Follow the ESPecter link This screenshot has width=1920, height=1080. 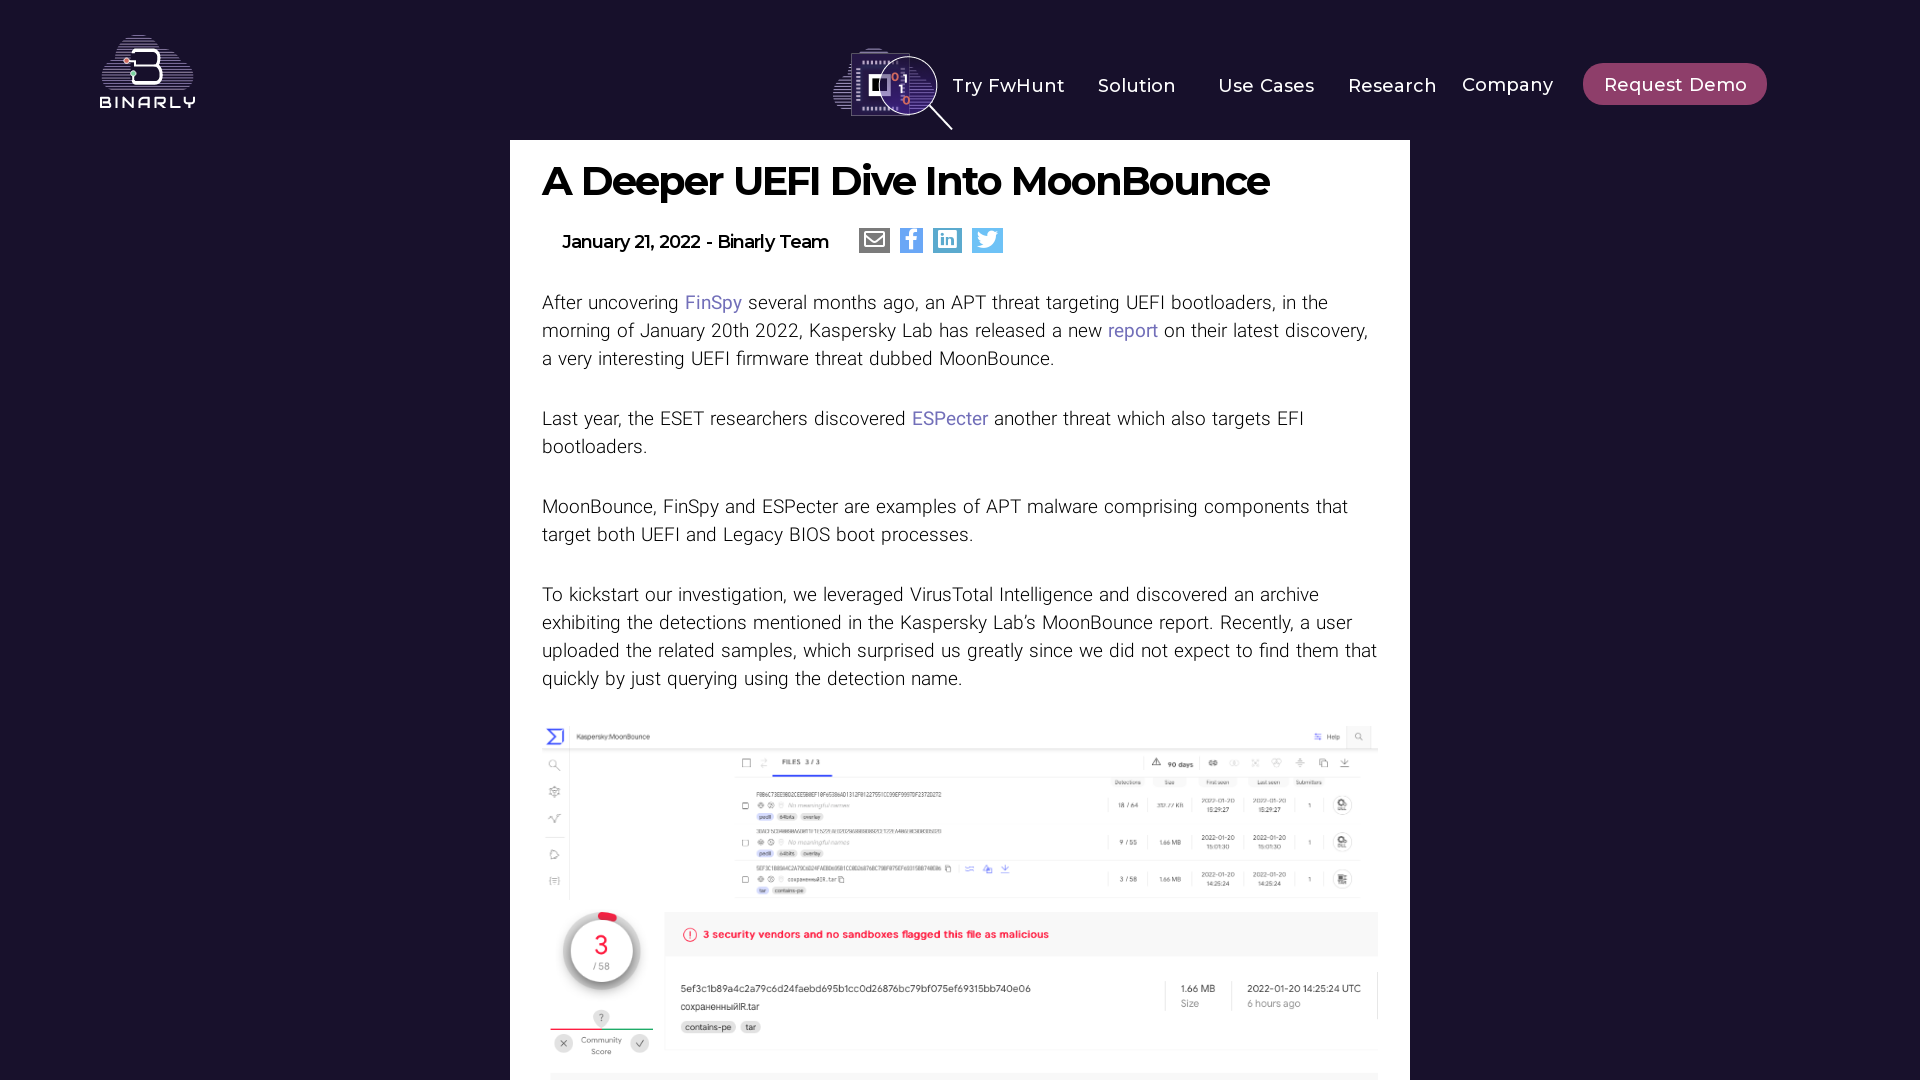(x=950, y=419)
